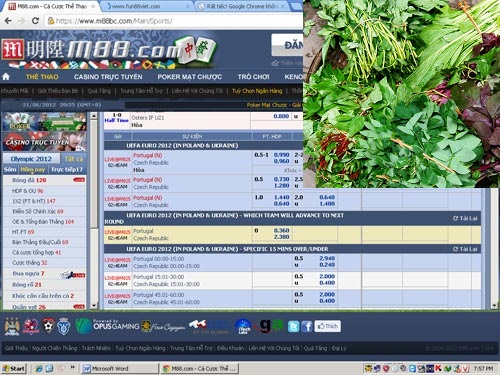
Task: Open CASINO TRỰC TUYẾN menu
Action: tap(108, 77)
